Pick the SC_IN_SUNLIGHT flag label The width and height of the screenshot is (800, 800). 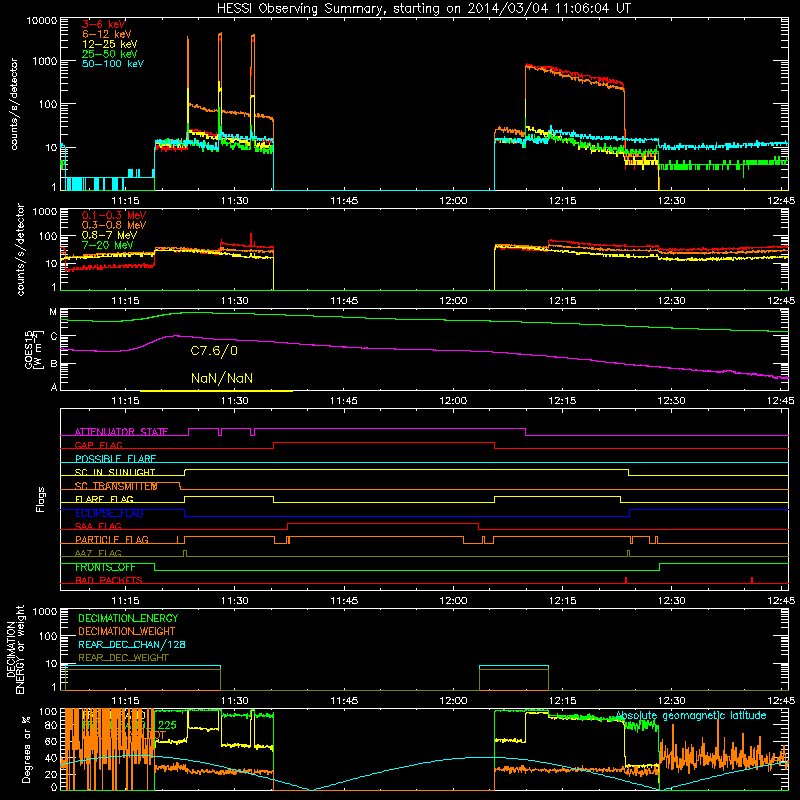[115, 472]
